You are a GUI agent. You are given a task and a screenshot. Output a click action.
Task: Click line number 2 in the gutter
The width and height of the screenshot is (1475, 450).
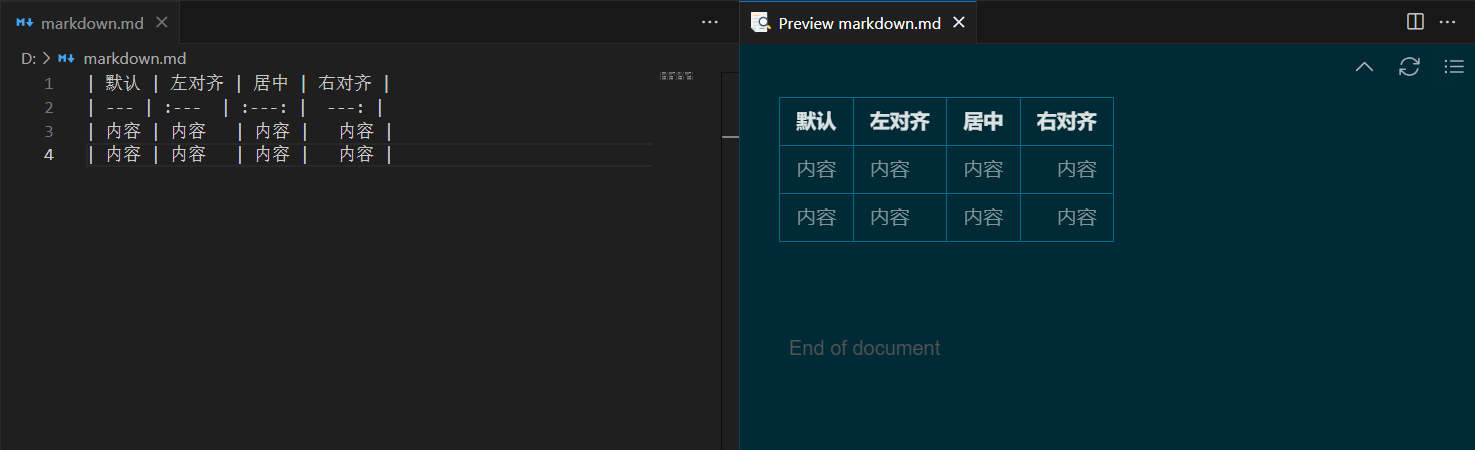[x=48, y=107]
